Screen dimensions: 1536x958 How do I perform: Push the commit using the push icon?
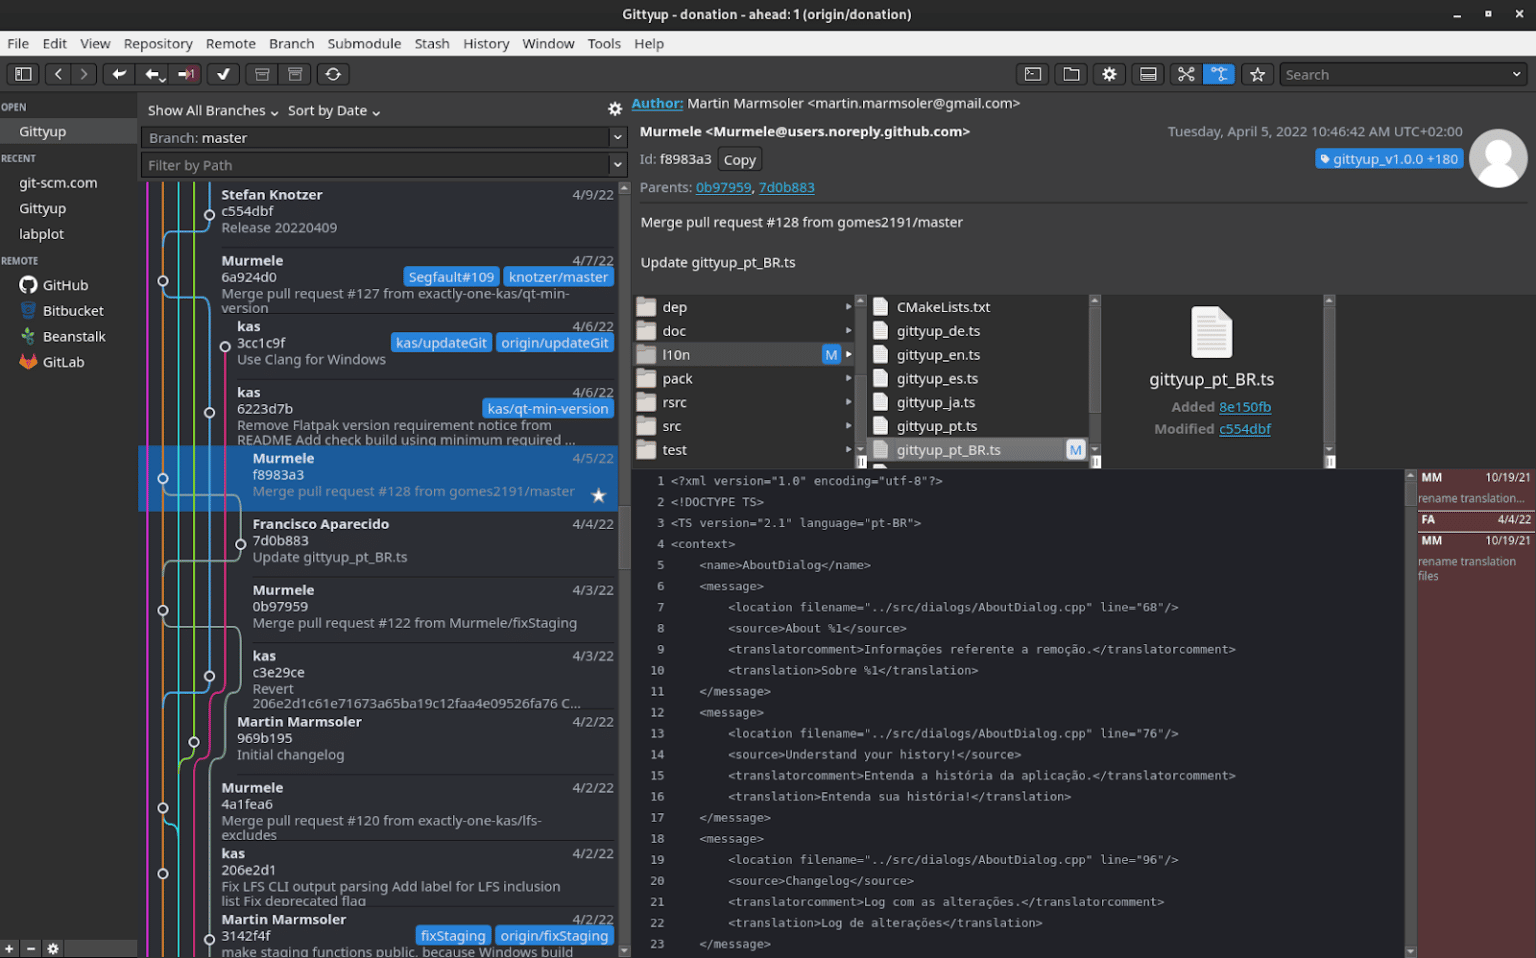[x=186, y=74]
